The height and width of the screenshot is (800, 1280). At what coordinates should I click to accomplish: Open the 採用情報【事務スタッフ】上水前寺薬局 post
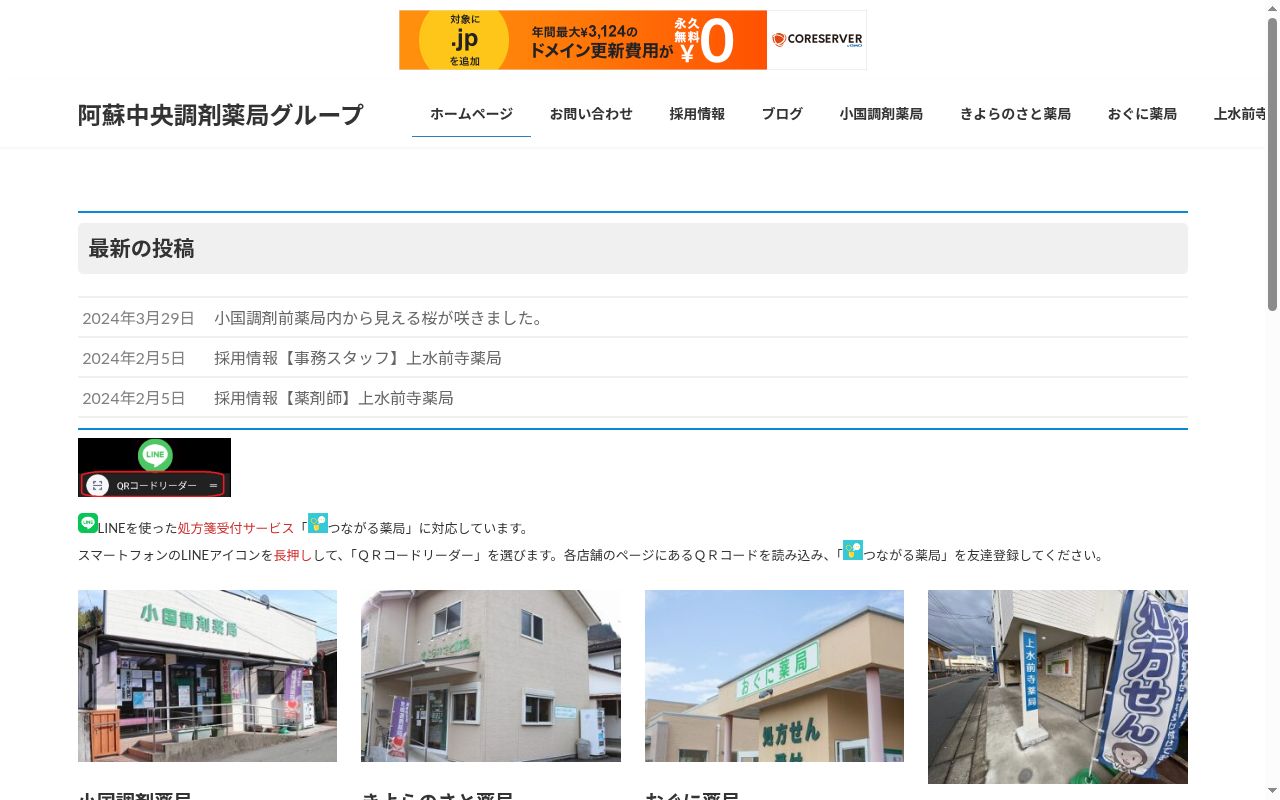click(358, 358)
